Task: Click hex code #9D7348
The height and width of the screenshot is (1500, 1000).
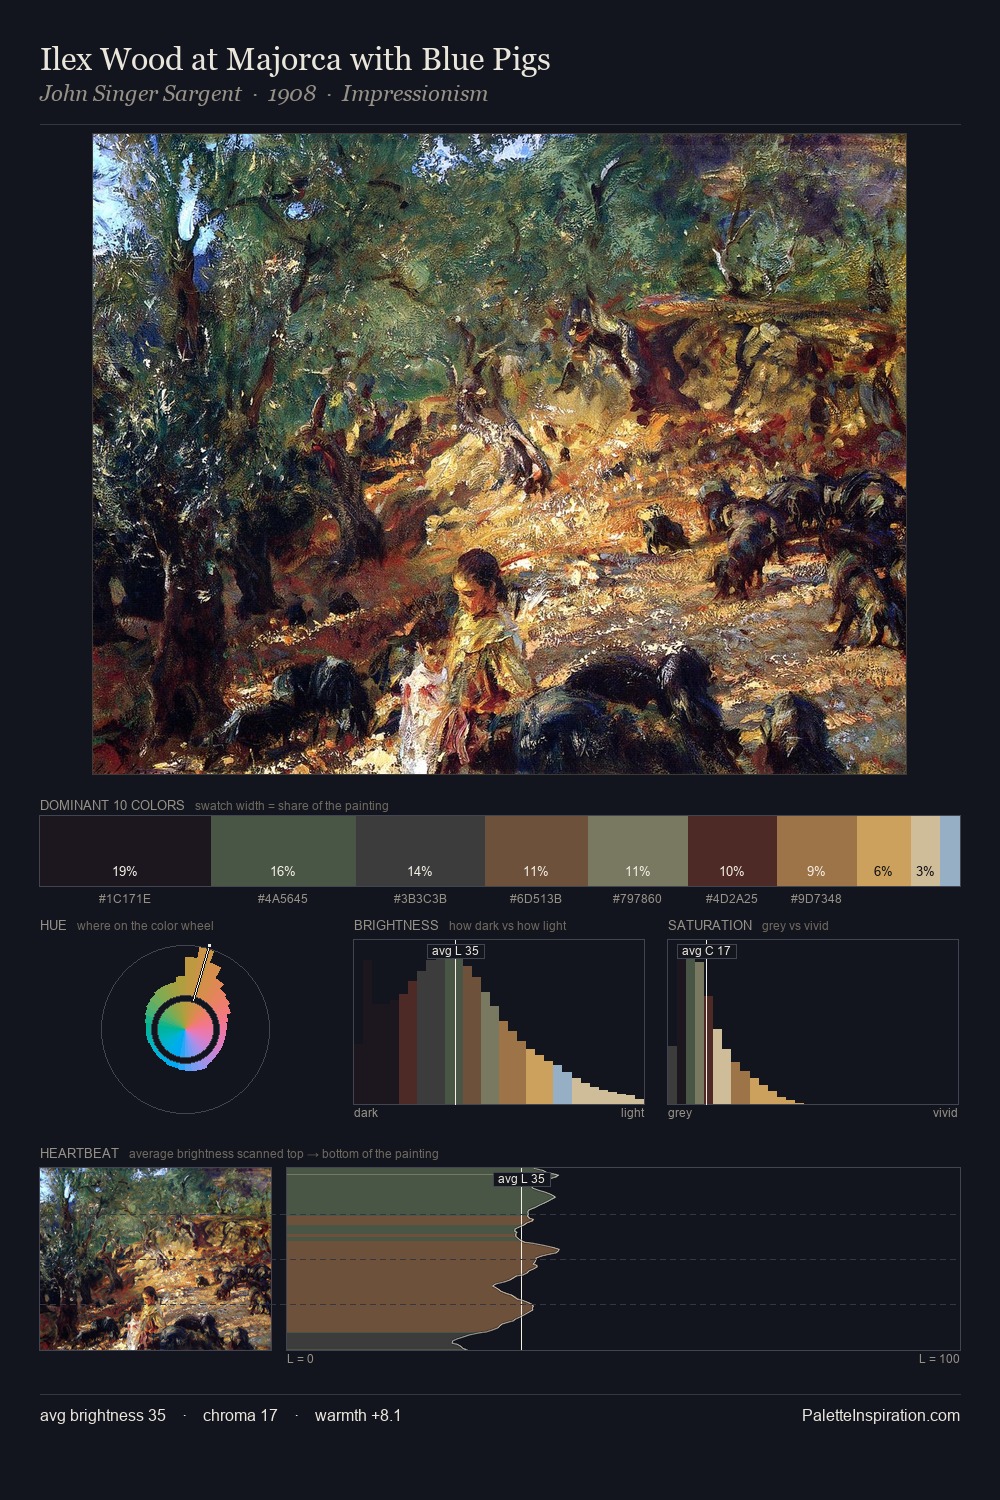Action: point(817,899)
